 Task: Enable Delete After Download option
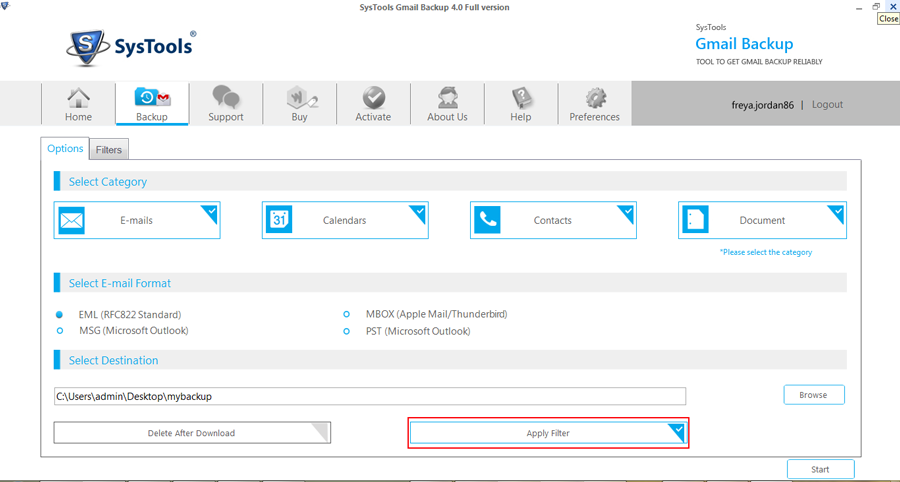[192, 433]
